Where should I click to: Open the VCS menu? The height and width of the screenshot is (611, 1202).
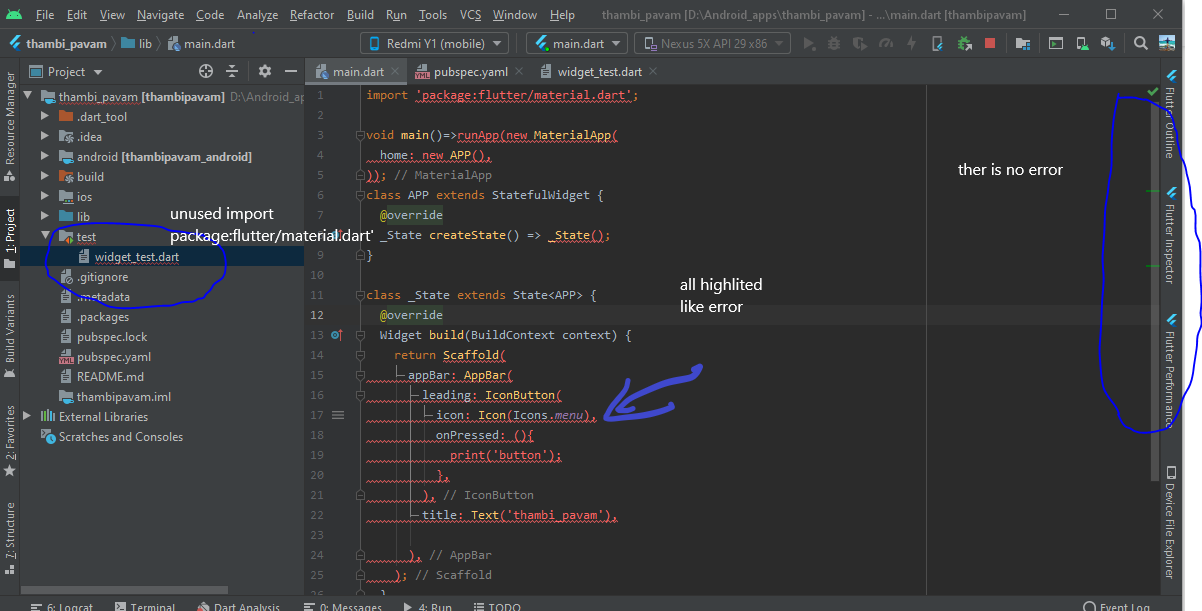click(x=470, y=15)
